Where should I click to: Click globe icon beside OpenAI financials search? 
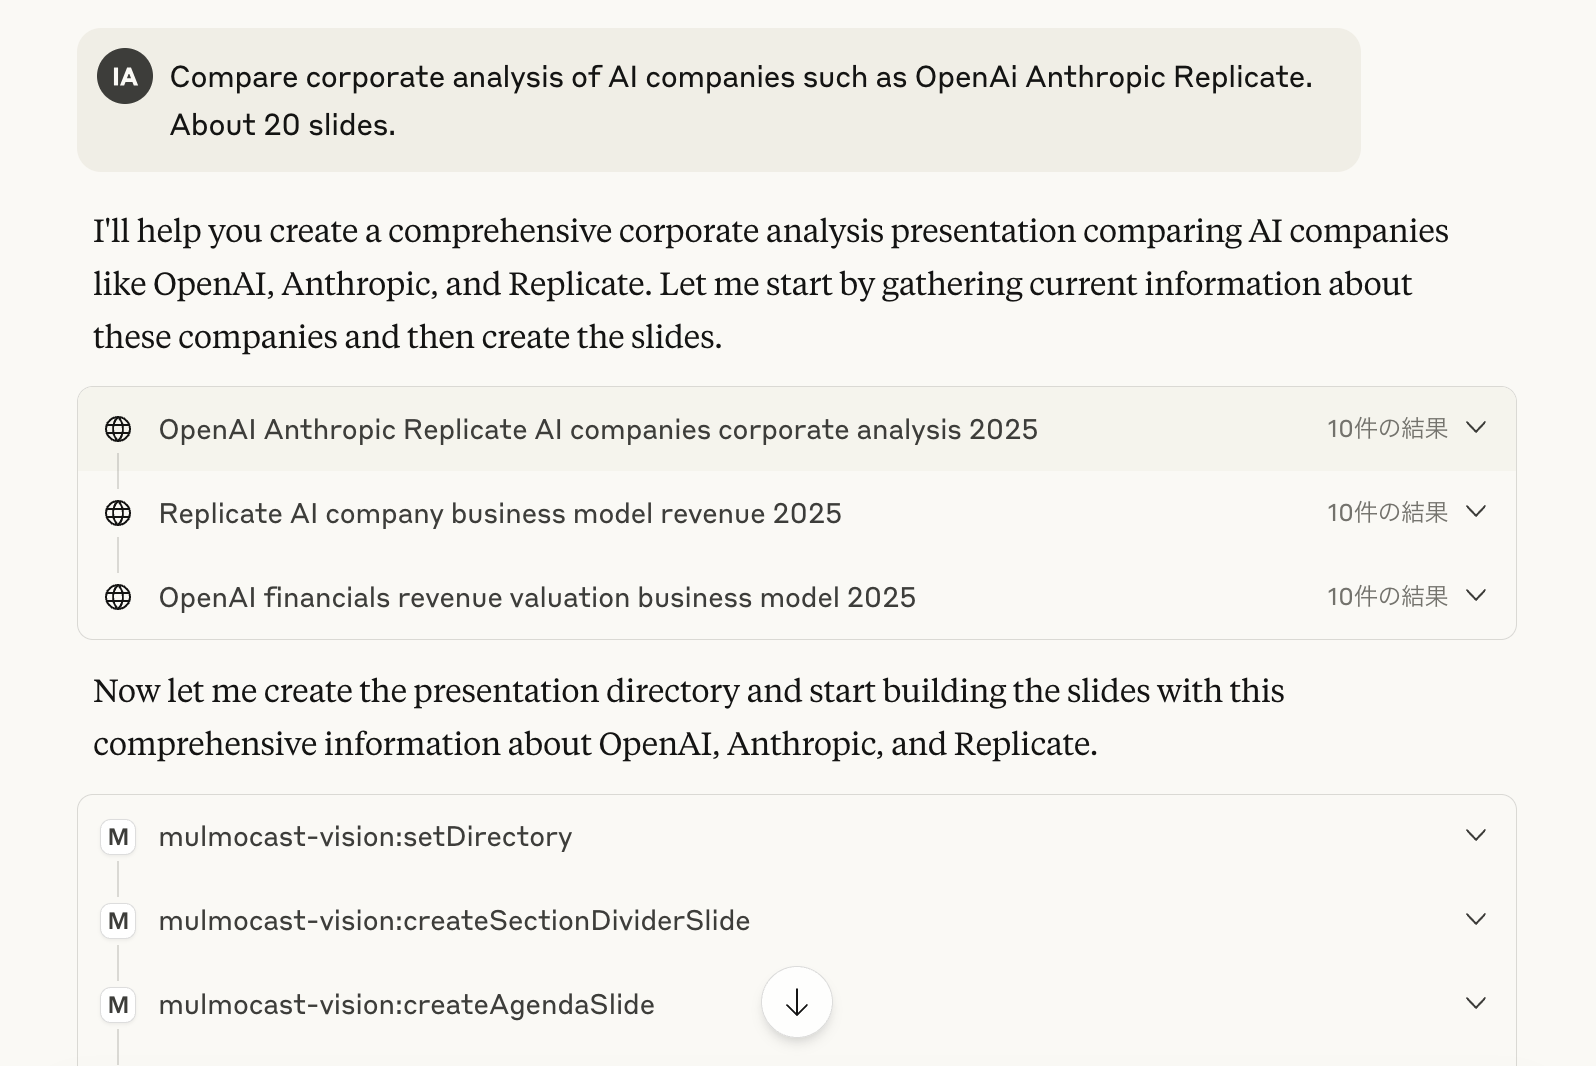(x=118, y=597)
